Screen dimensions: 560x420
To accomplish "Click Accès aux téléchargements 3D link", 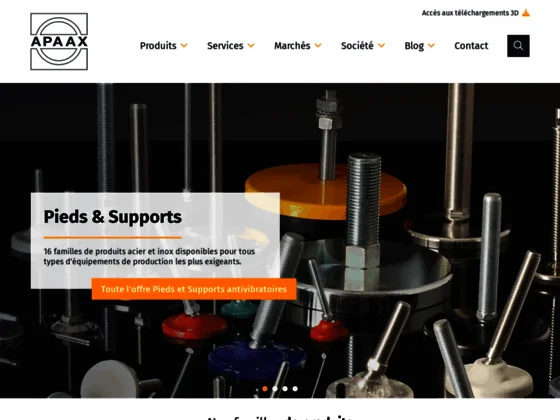I will [x=470, y=13].
